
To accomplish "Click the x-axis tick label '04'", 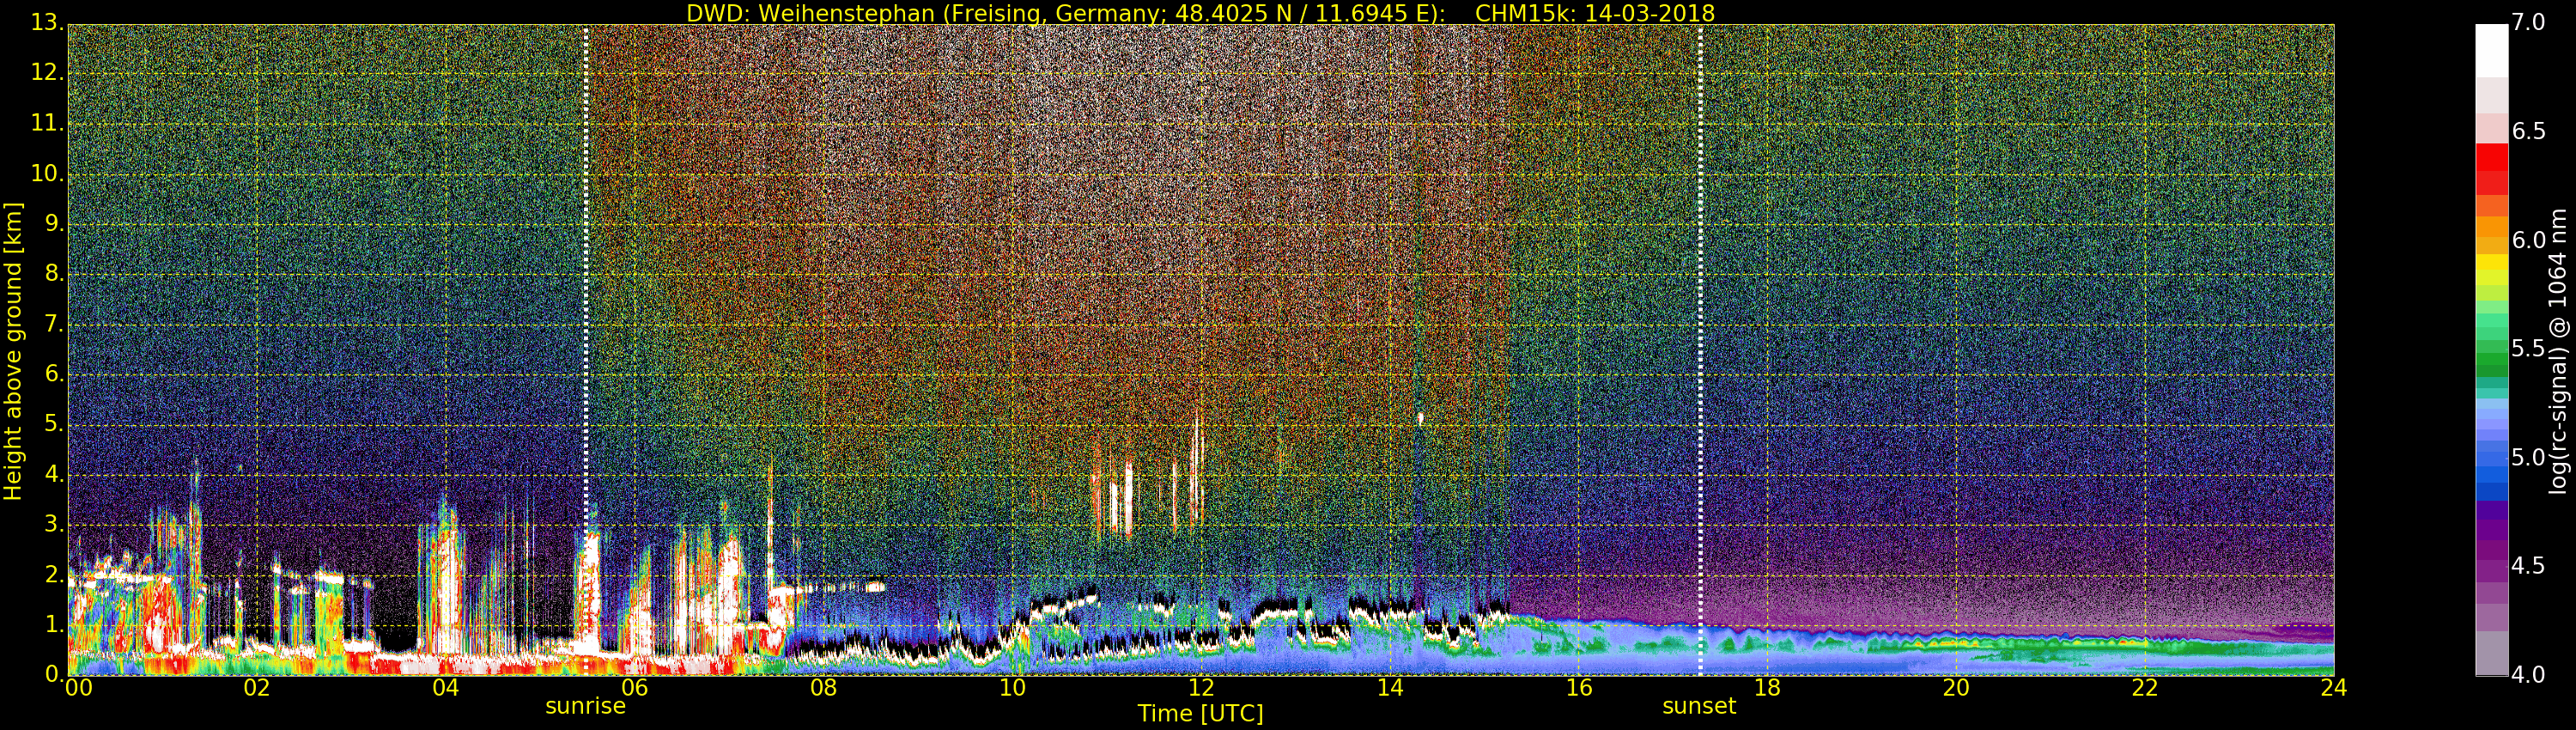I will [x=446, y=688].
